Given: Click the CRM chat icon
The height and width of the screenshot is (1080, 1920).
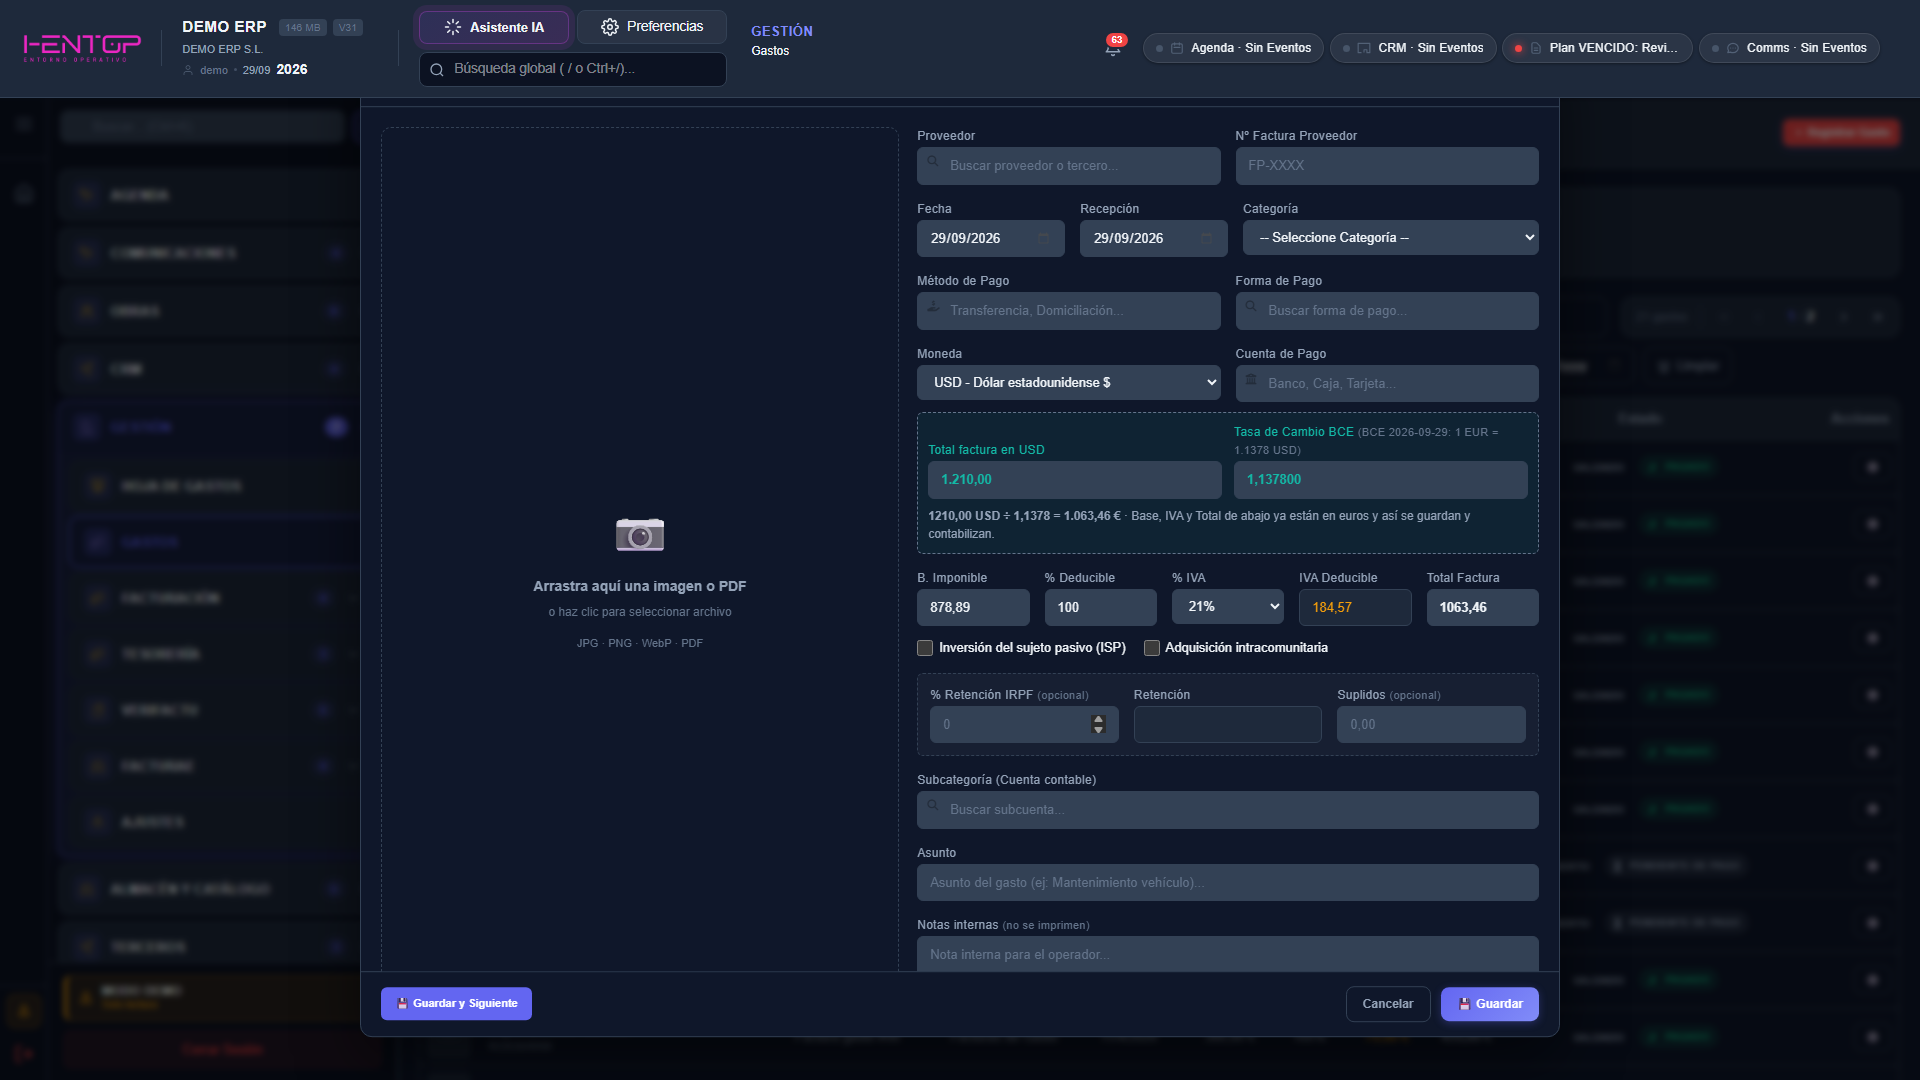Looking at the screenshot, I should pyautogui.click(x=1364, y=48).
